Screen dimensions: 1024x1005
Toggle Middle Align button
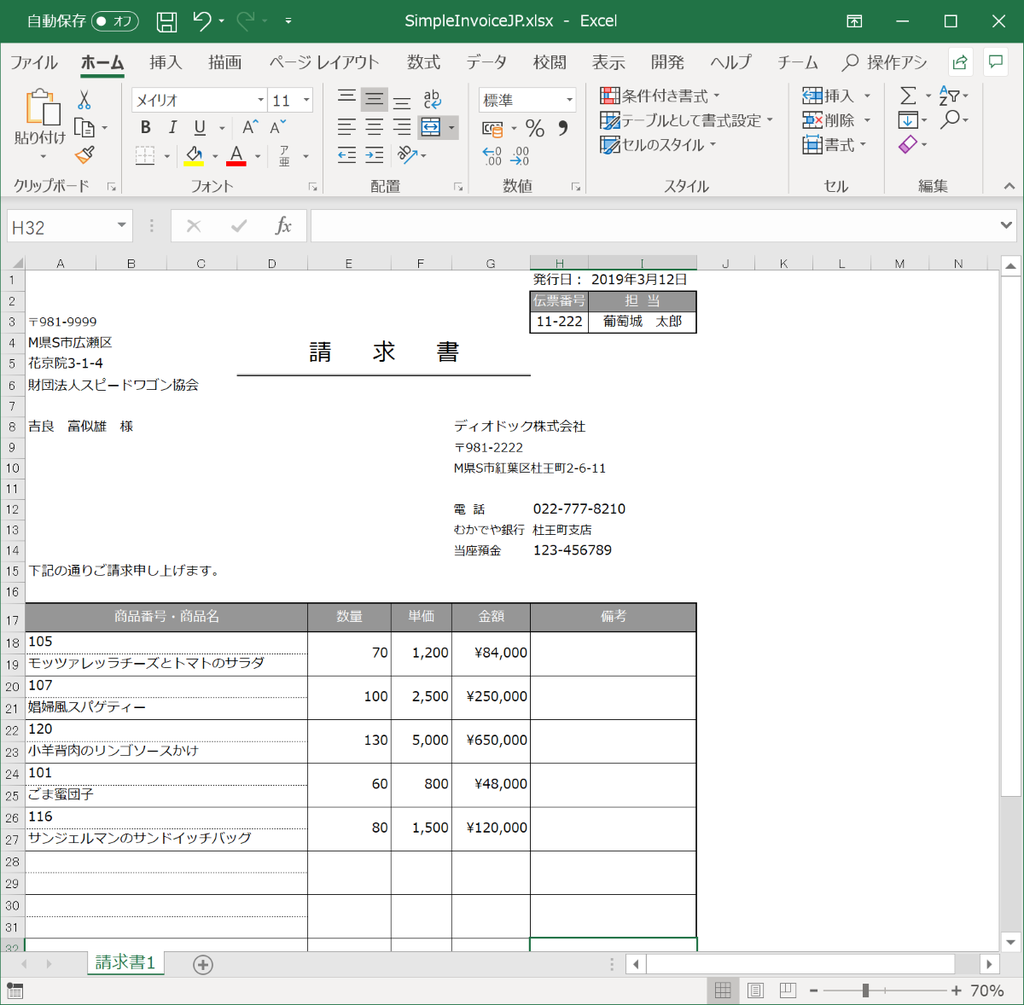(x=374, y=99)
